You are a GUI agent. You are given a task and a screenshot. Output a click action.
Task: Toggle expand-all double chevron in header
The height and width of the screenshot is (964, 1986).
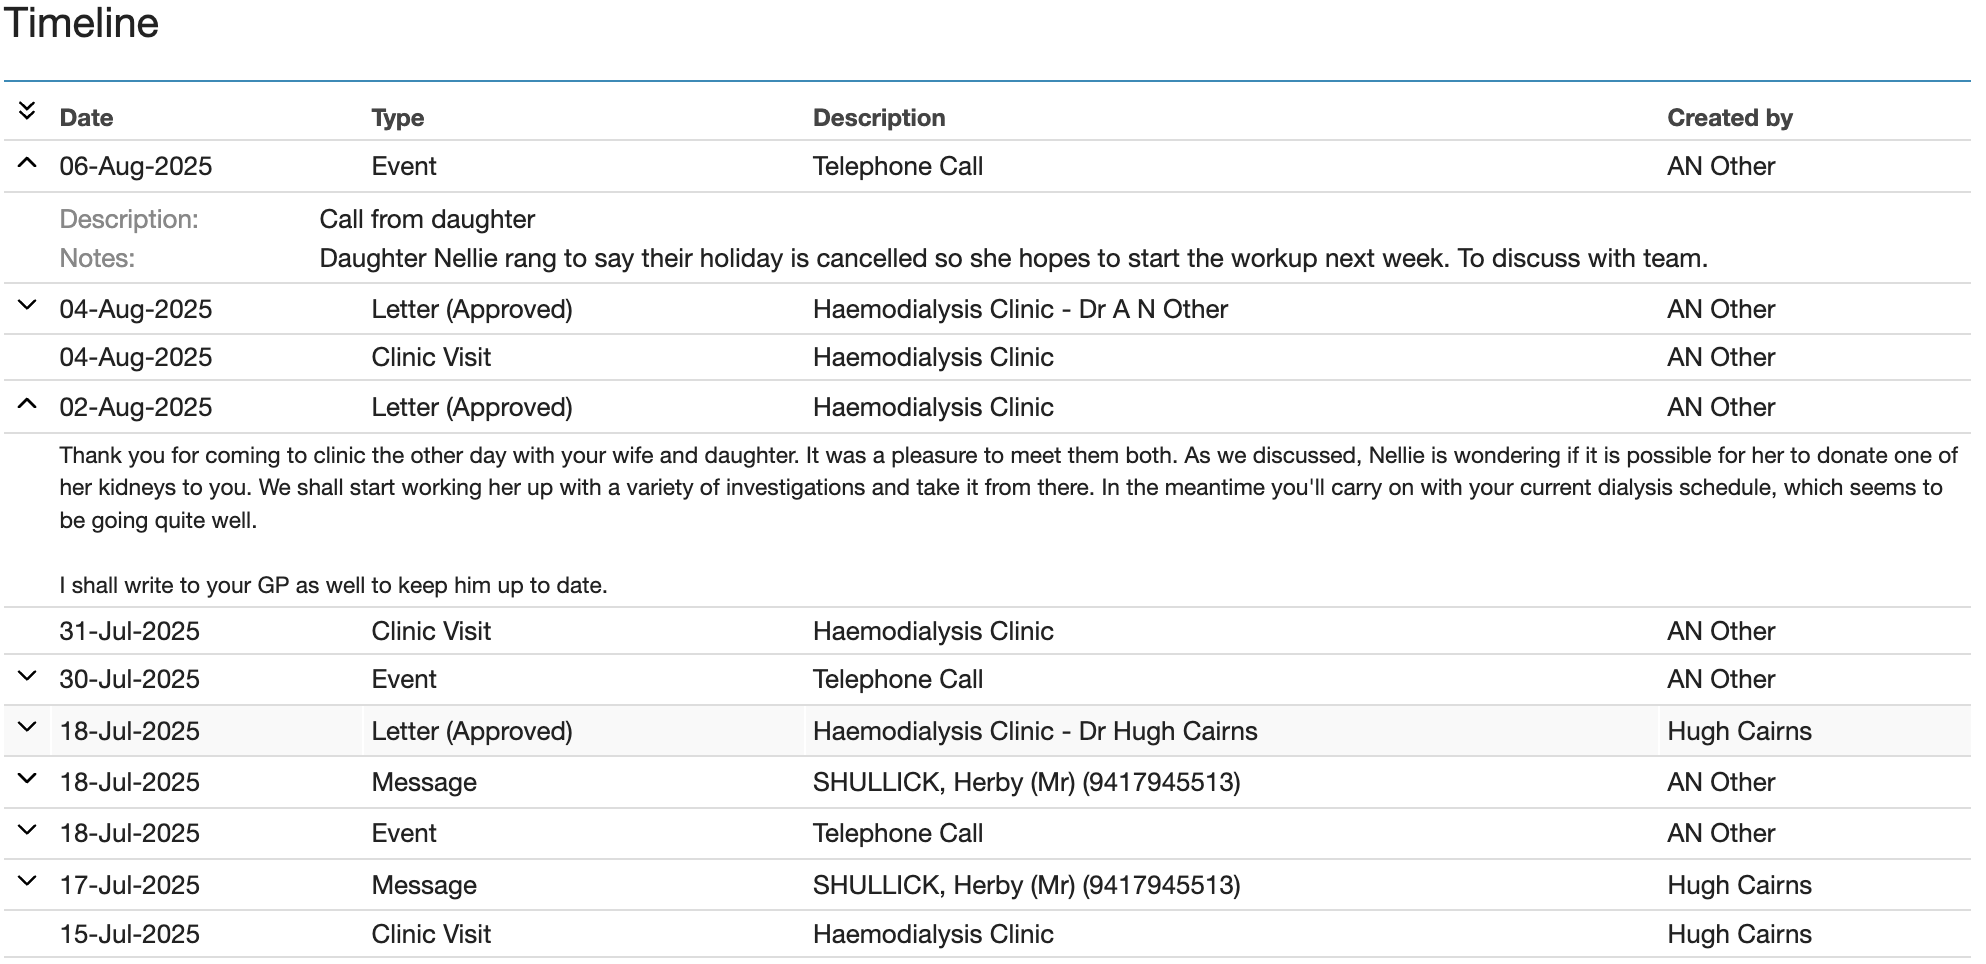(27, 111)
